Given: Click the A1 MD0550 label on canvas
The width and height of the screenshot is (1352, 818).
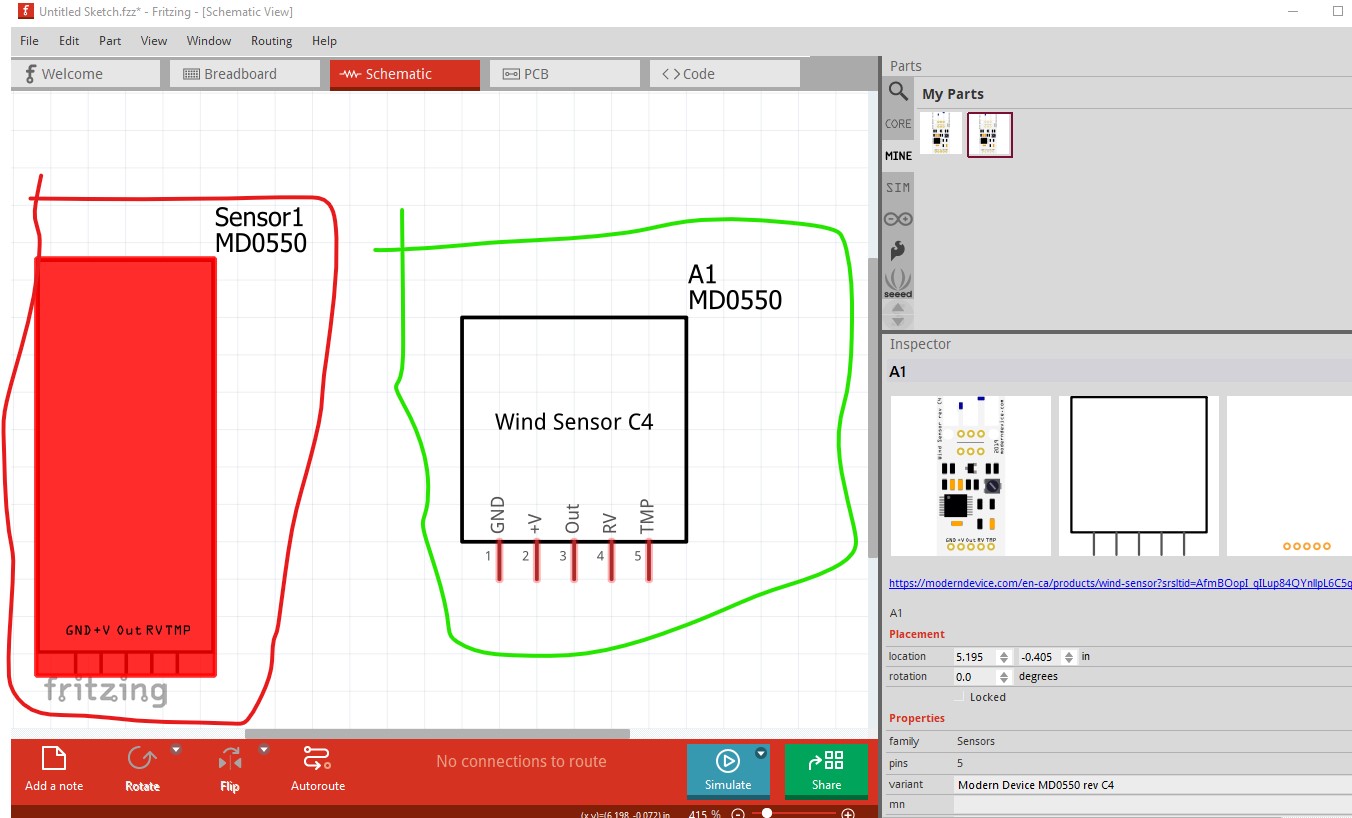Looking at the screenshot, I should 735,287.
